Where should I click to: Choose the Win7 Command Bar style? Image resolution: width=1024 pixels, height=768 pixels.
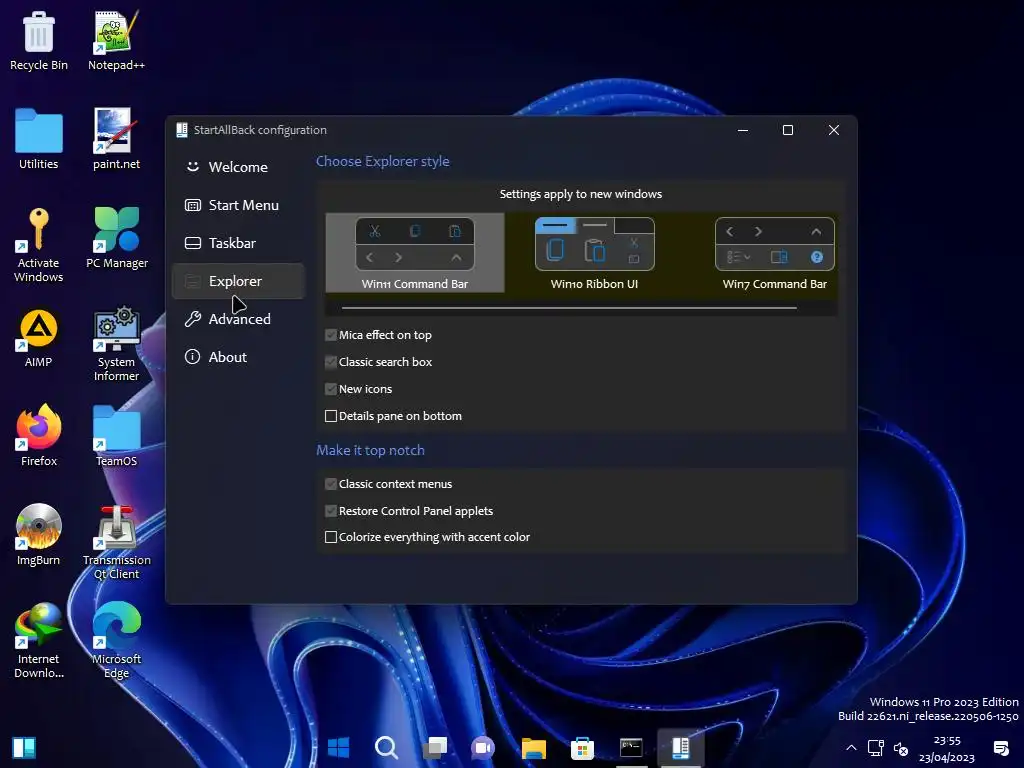(x=775, y=253)
